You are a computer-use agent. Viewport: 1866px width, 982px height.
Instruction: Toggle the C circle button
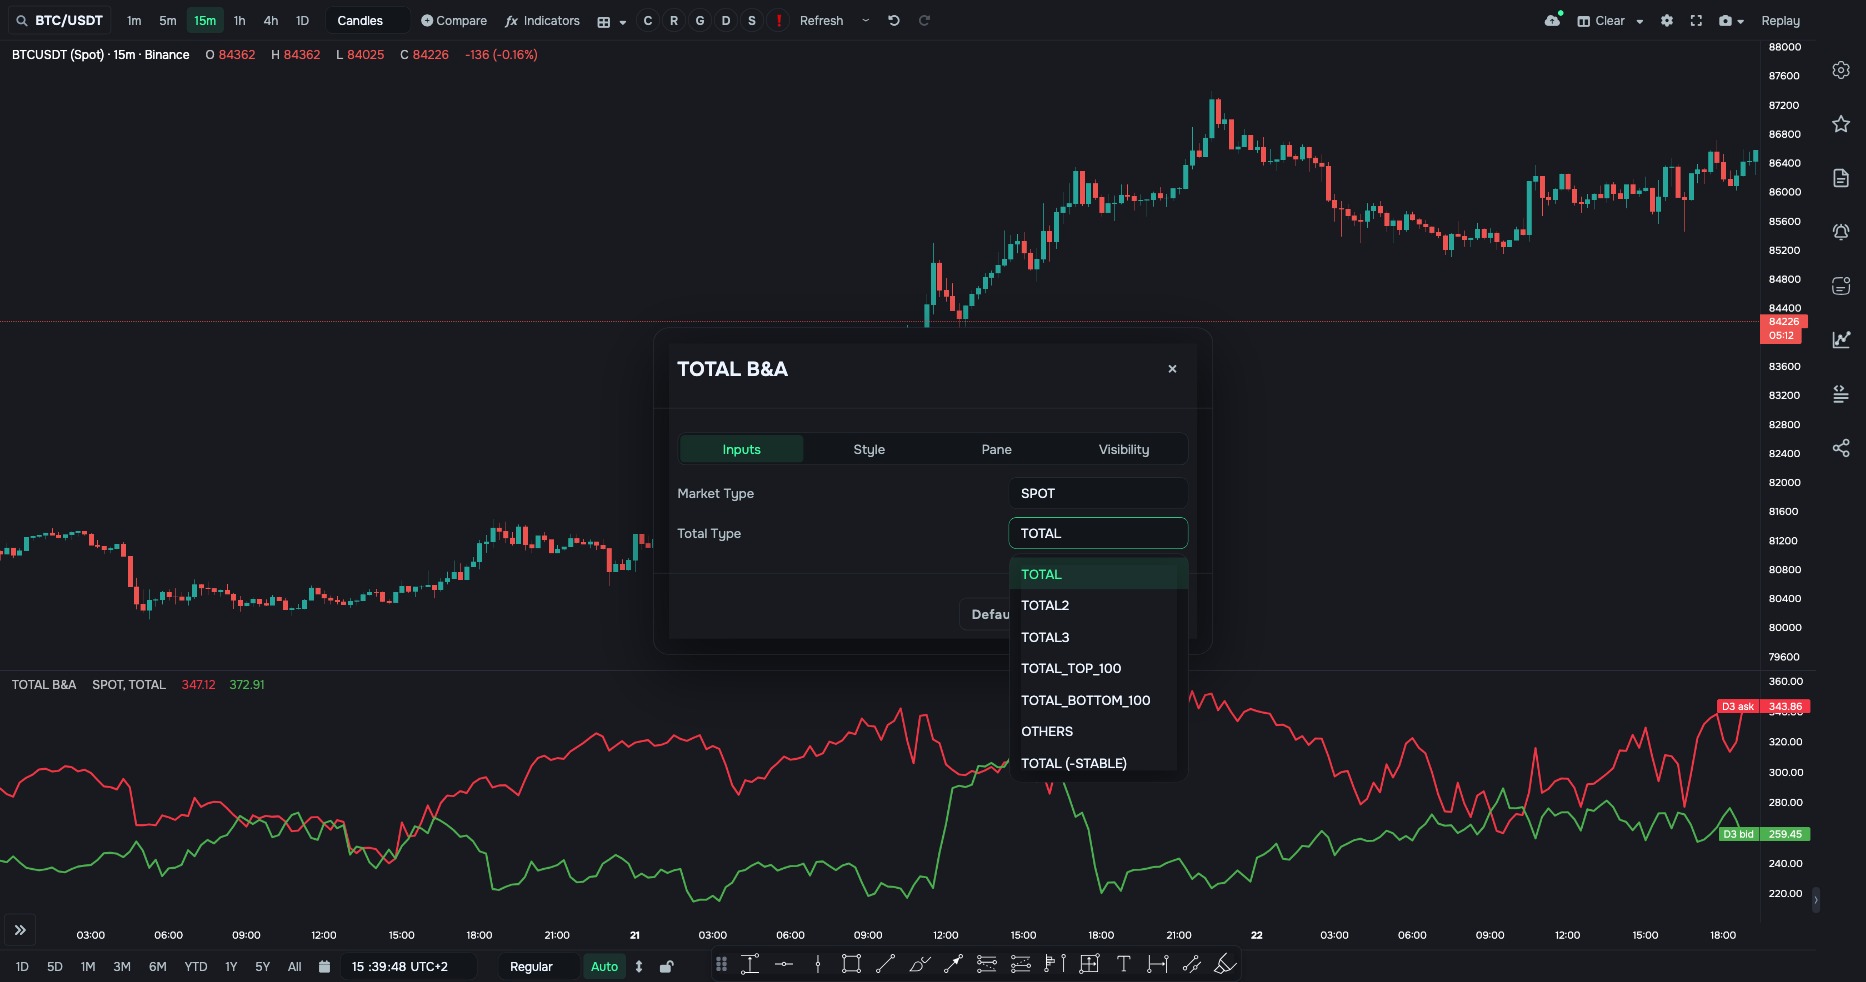coord(648,20)
